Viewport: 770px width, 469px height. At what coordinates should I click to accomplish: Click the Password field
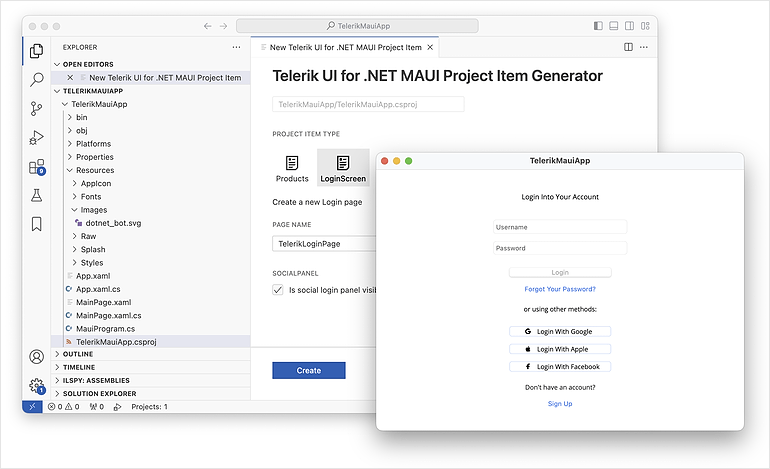point(560,248)
